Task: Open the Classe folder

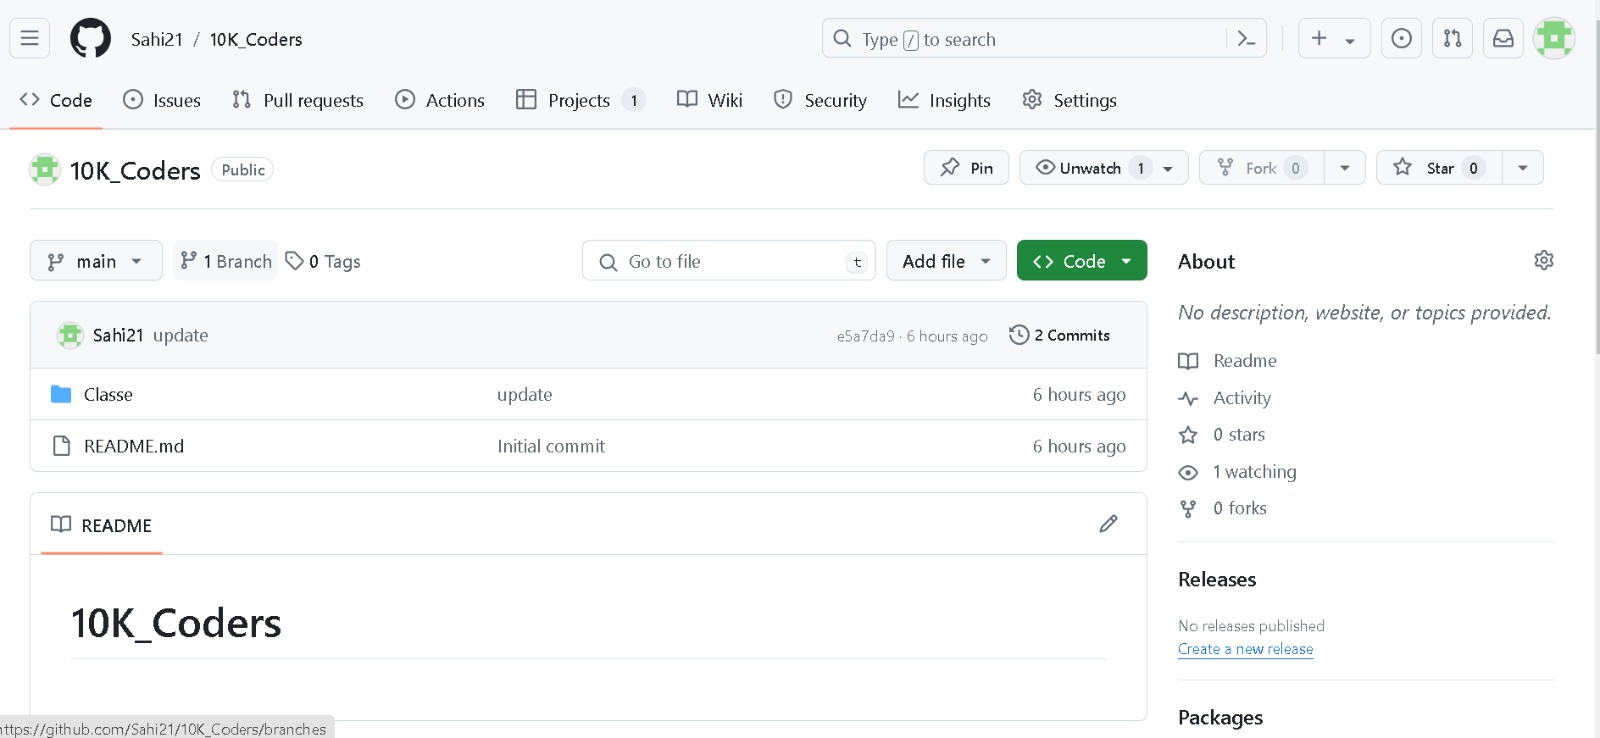Action: tap(108, 395)
